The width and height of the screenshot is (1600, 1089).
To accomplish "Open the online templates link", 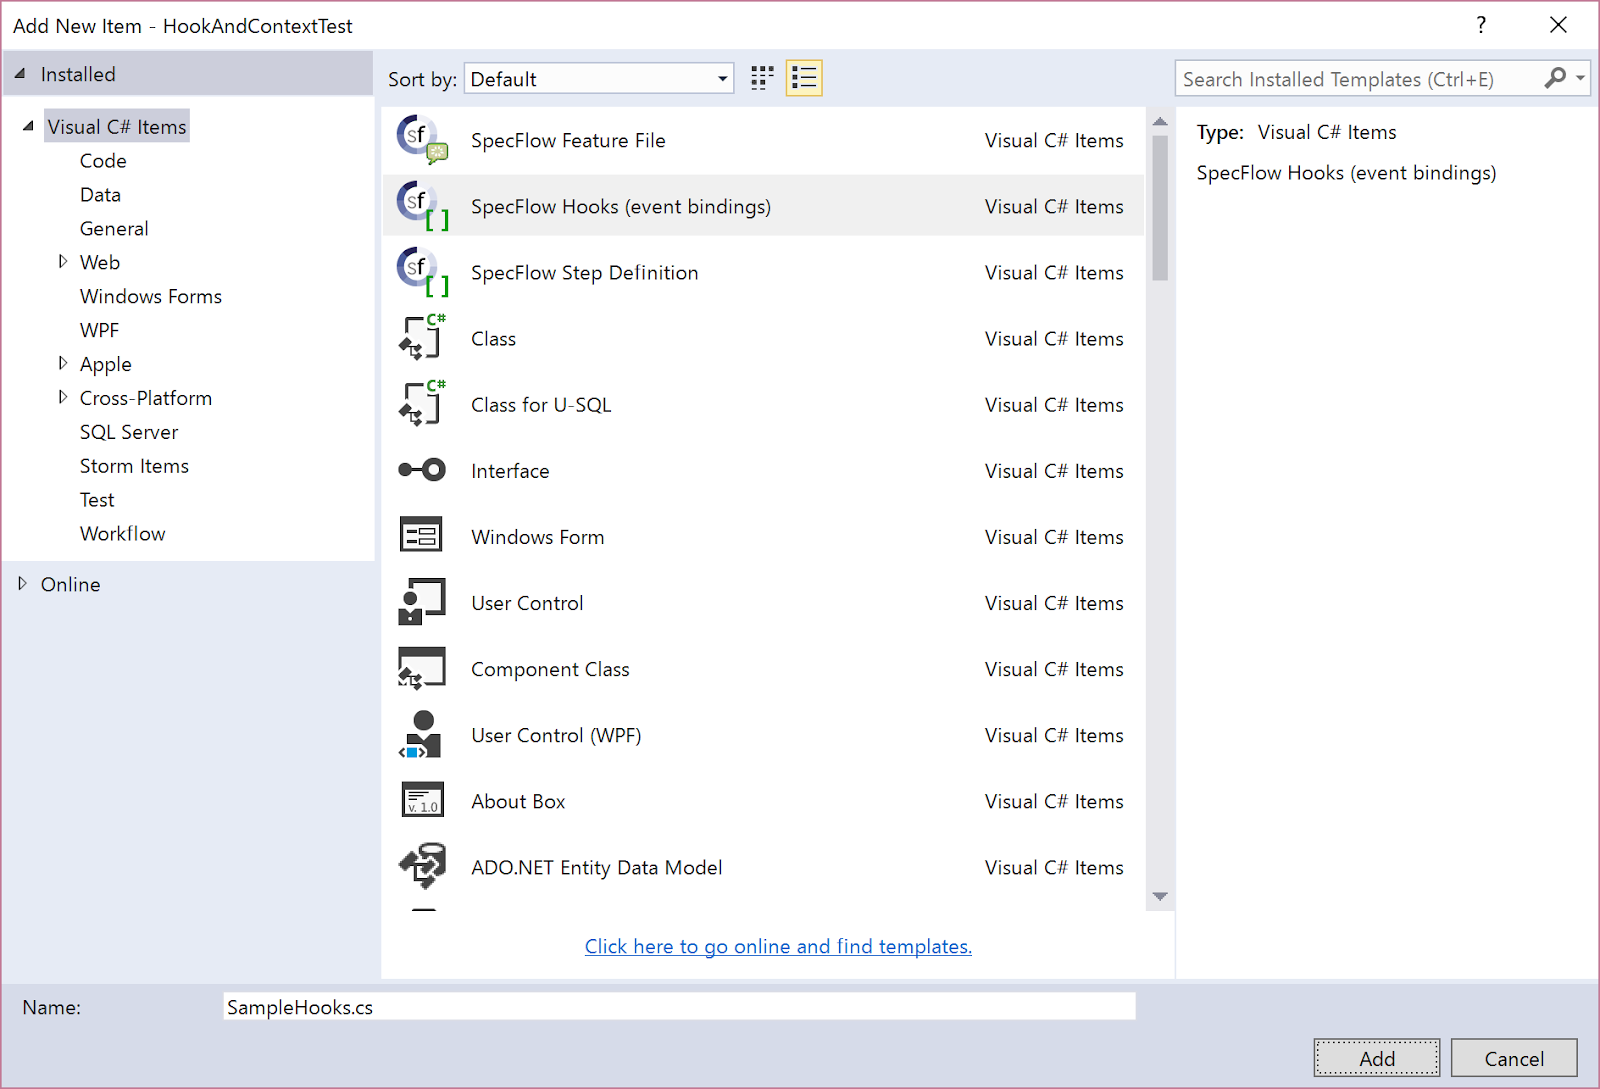I will [778, 946].
